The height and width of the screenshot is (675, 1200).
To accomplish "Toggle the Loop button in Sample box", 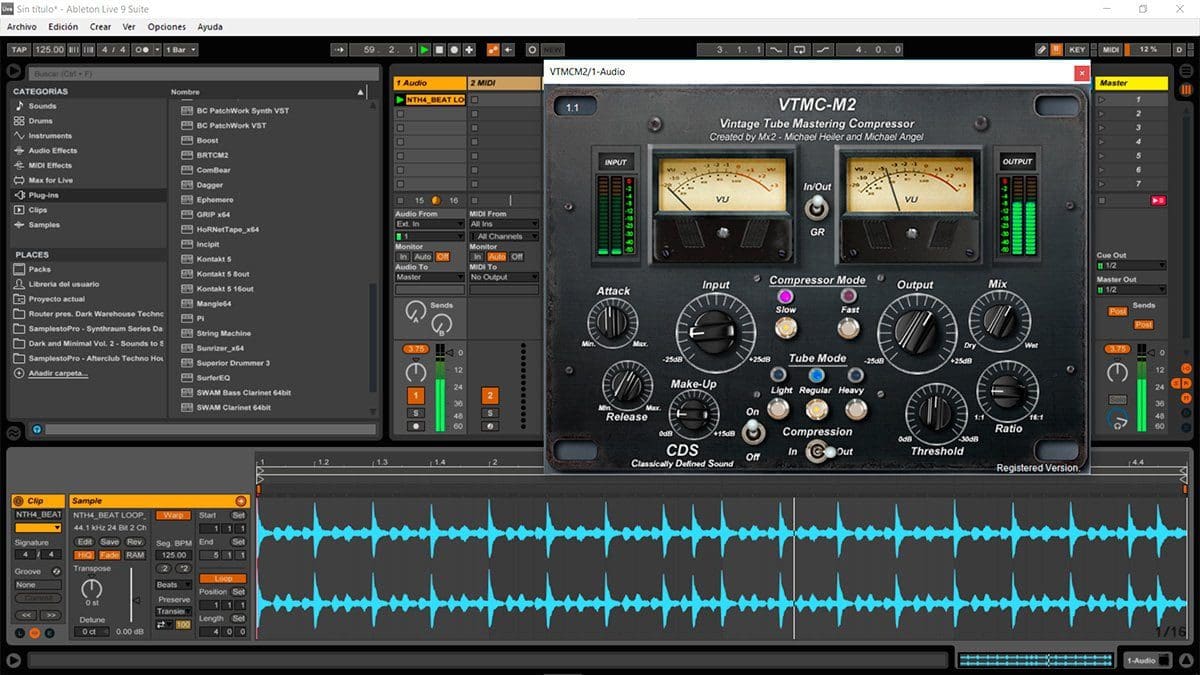I will tap(223, 579).
